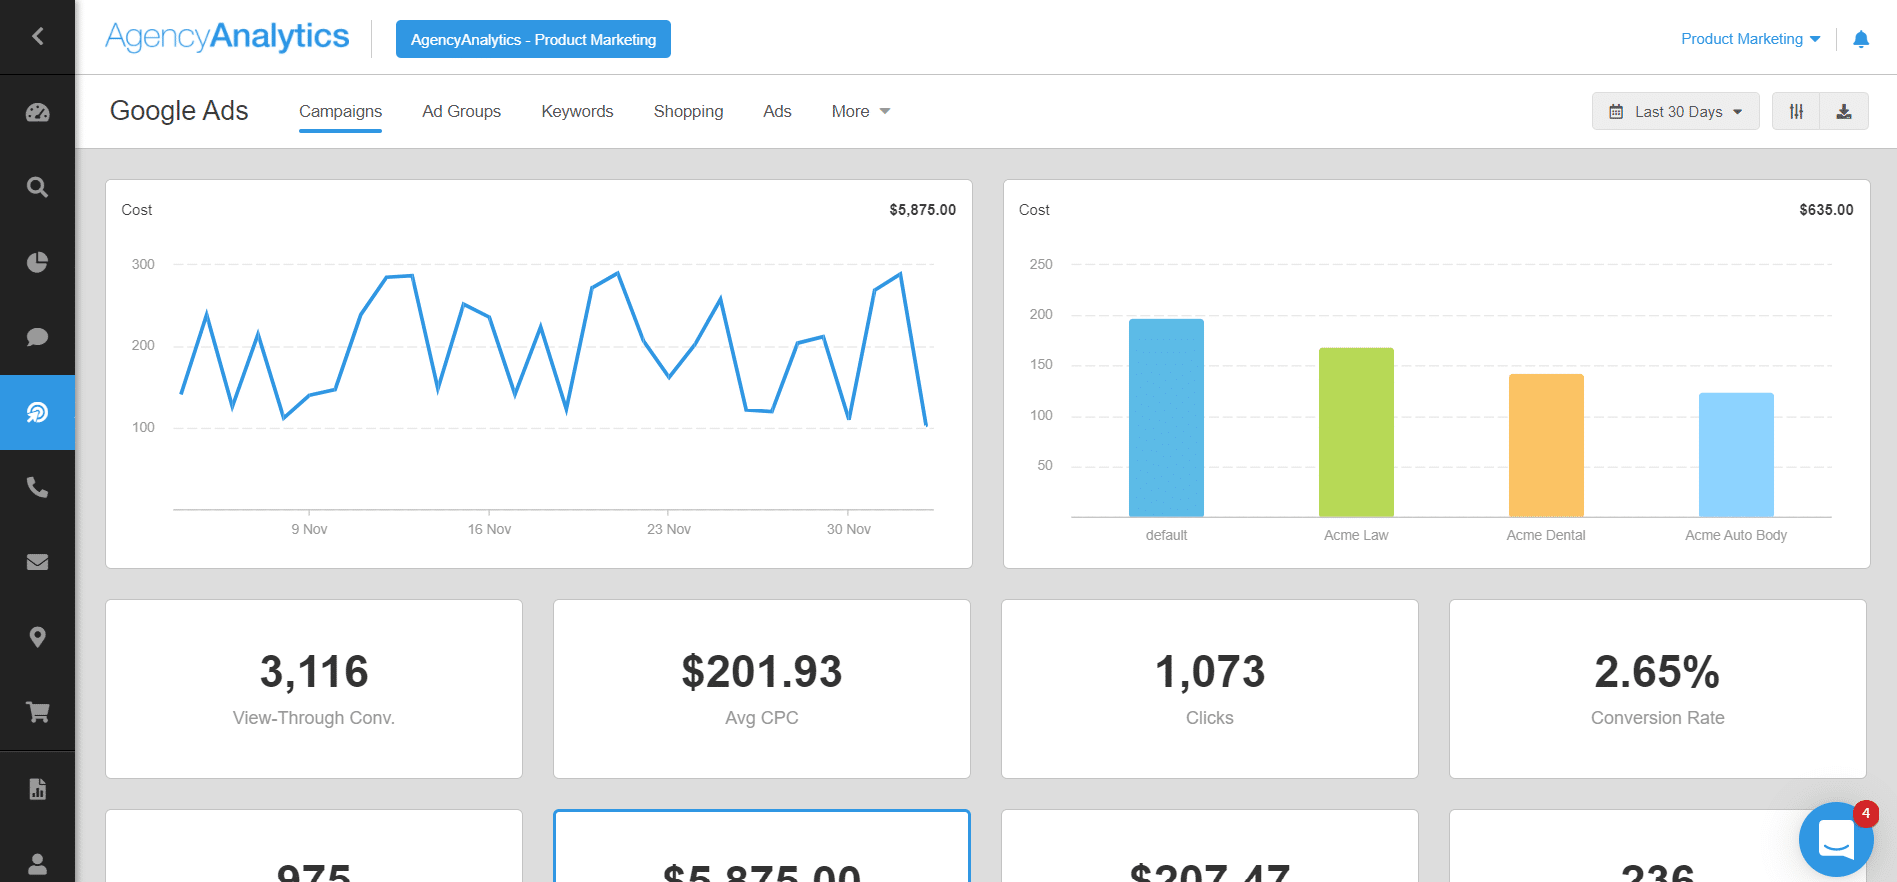Switch to the Ad Groups tab
This screenshot has height=882, width=1897.
click(461, 111)
